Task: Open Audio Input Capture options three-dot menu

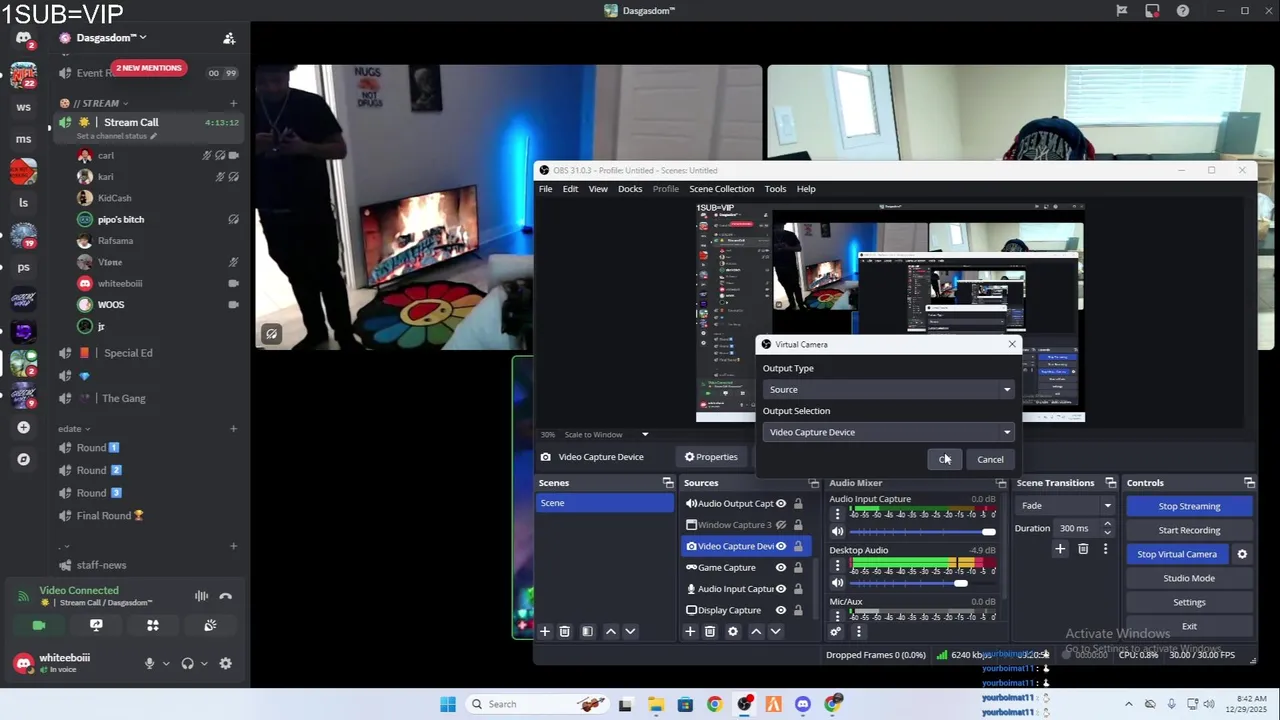Action: [838, 514]
